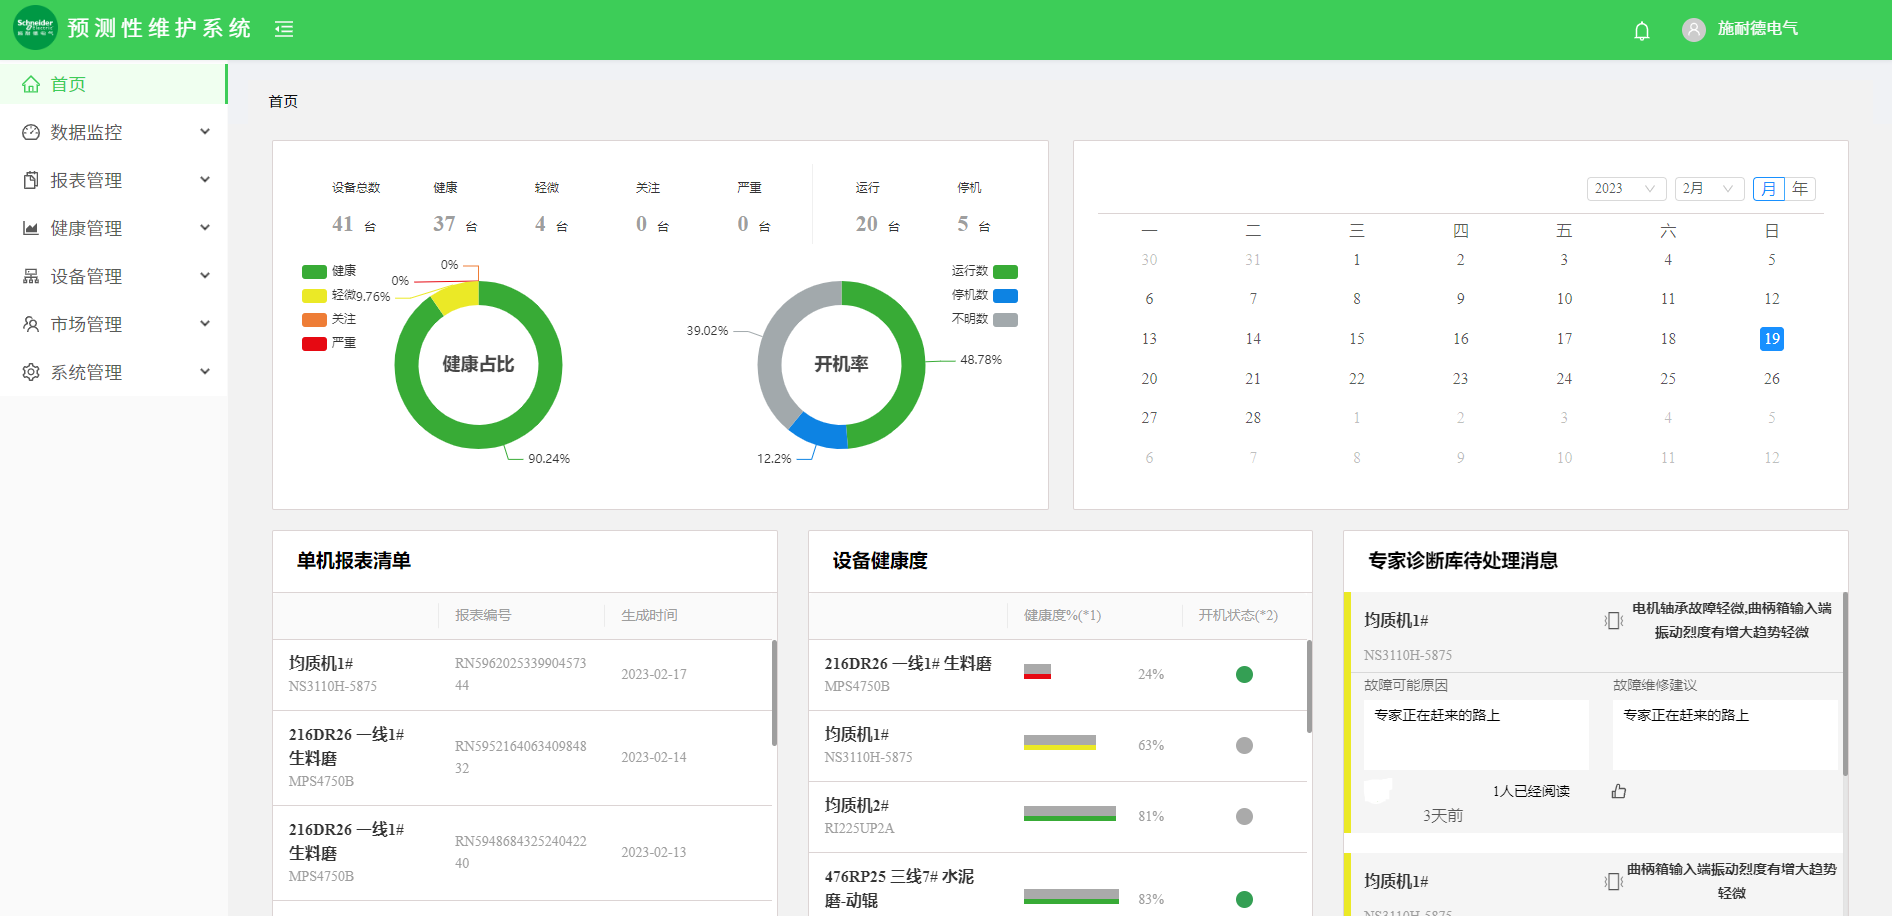Click the blue 停机数 legend swatch
The height and width of the screenshot is (916, 1892).
(1005, 296)
